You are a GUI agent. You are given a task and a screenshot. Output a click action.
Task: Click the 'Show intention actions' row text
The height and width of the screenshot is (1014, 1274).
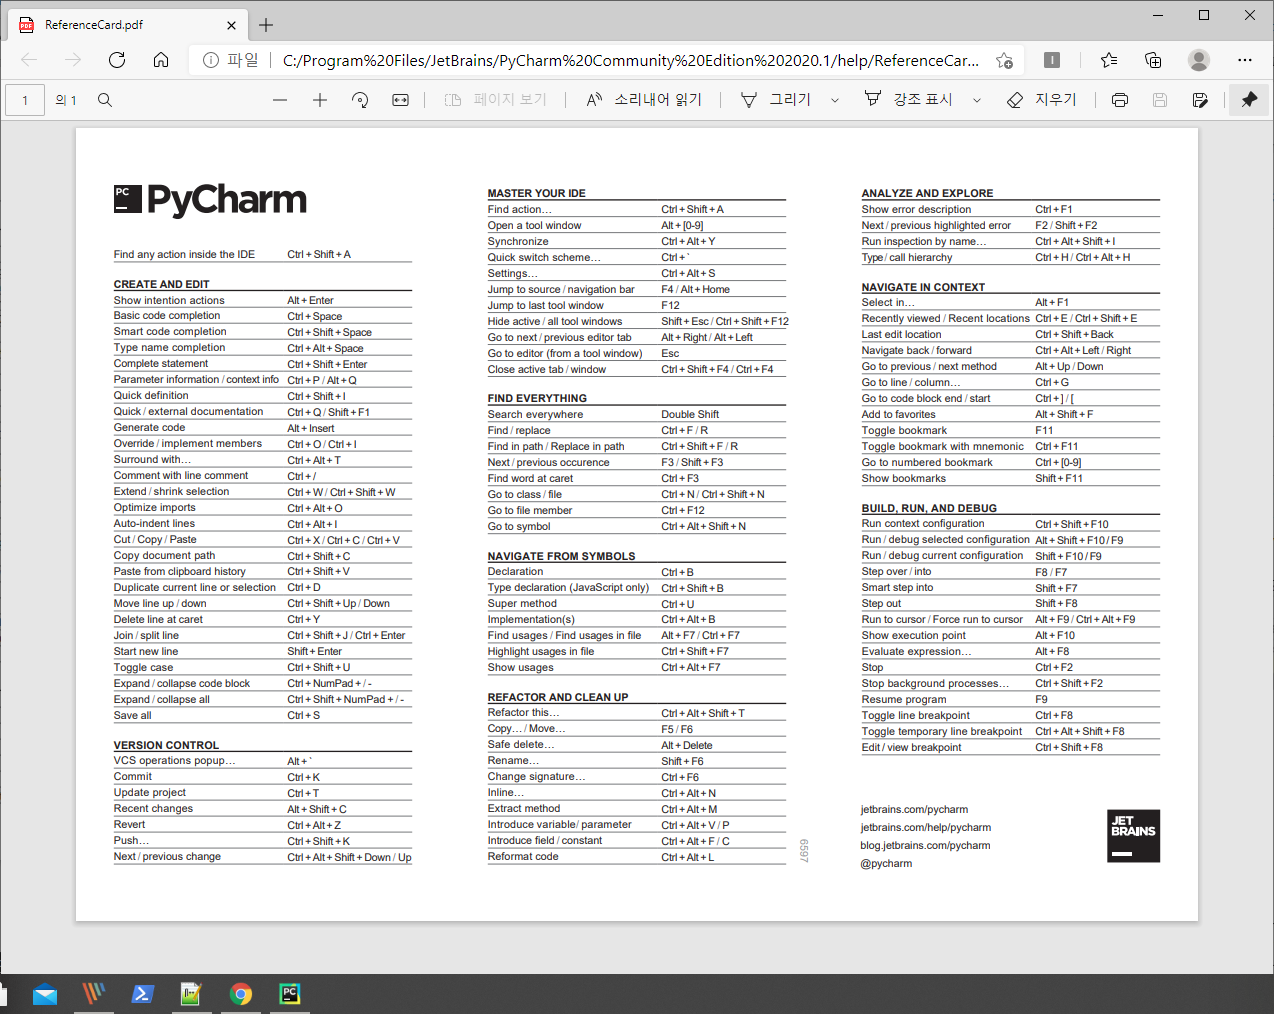click(x=169, y=300)
